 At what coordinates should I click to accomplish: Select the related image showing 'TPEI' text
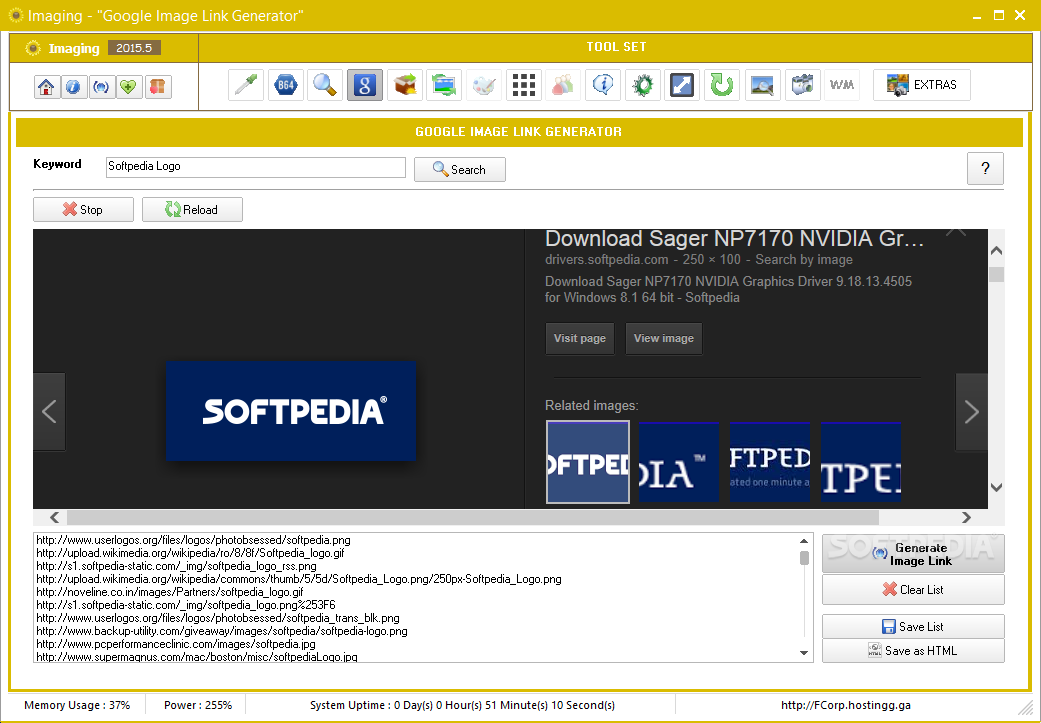tap(860, 462)
